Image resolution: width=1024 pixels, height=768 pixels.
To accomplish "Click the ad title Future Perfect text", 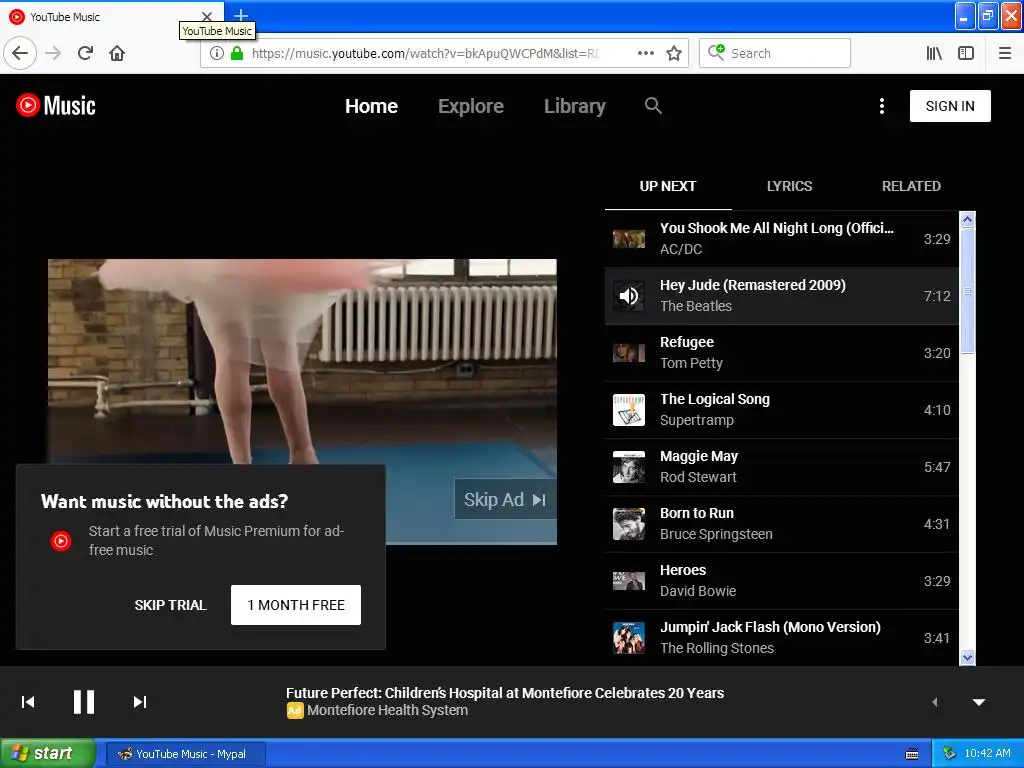I will [505, 693].
